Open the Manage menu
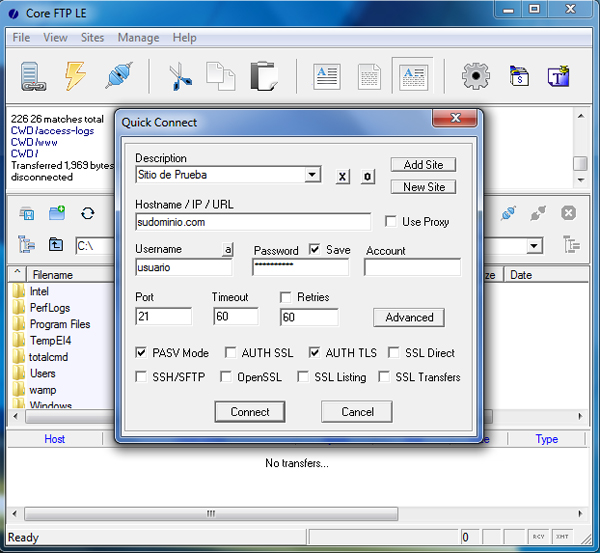 138,38
